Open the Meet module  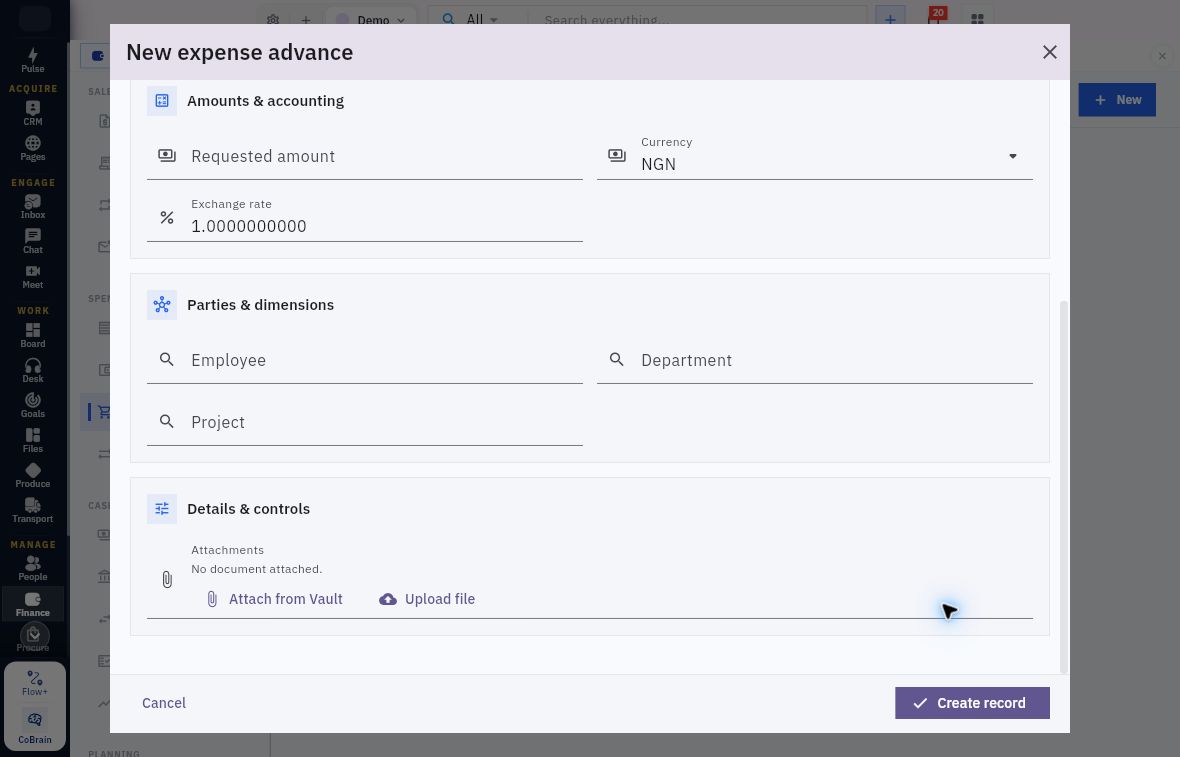(x=32, y=276)
